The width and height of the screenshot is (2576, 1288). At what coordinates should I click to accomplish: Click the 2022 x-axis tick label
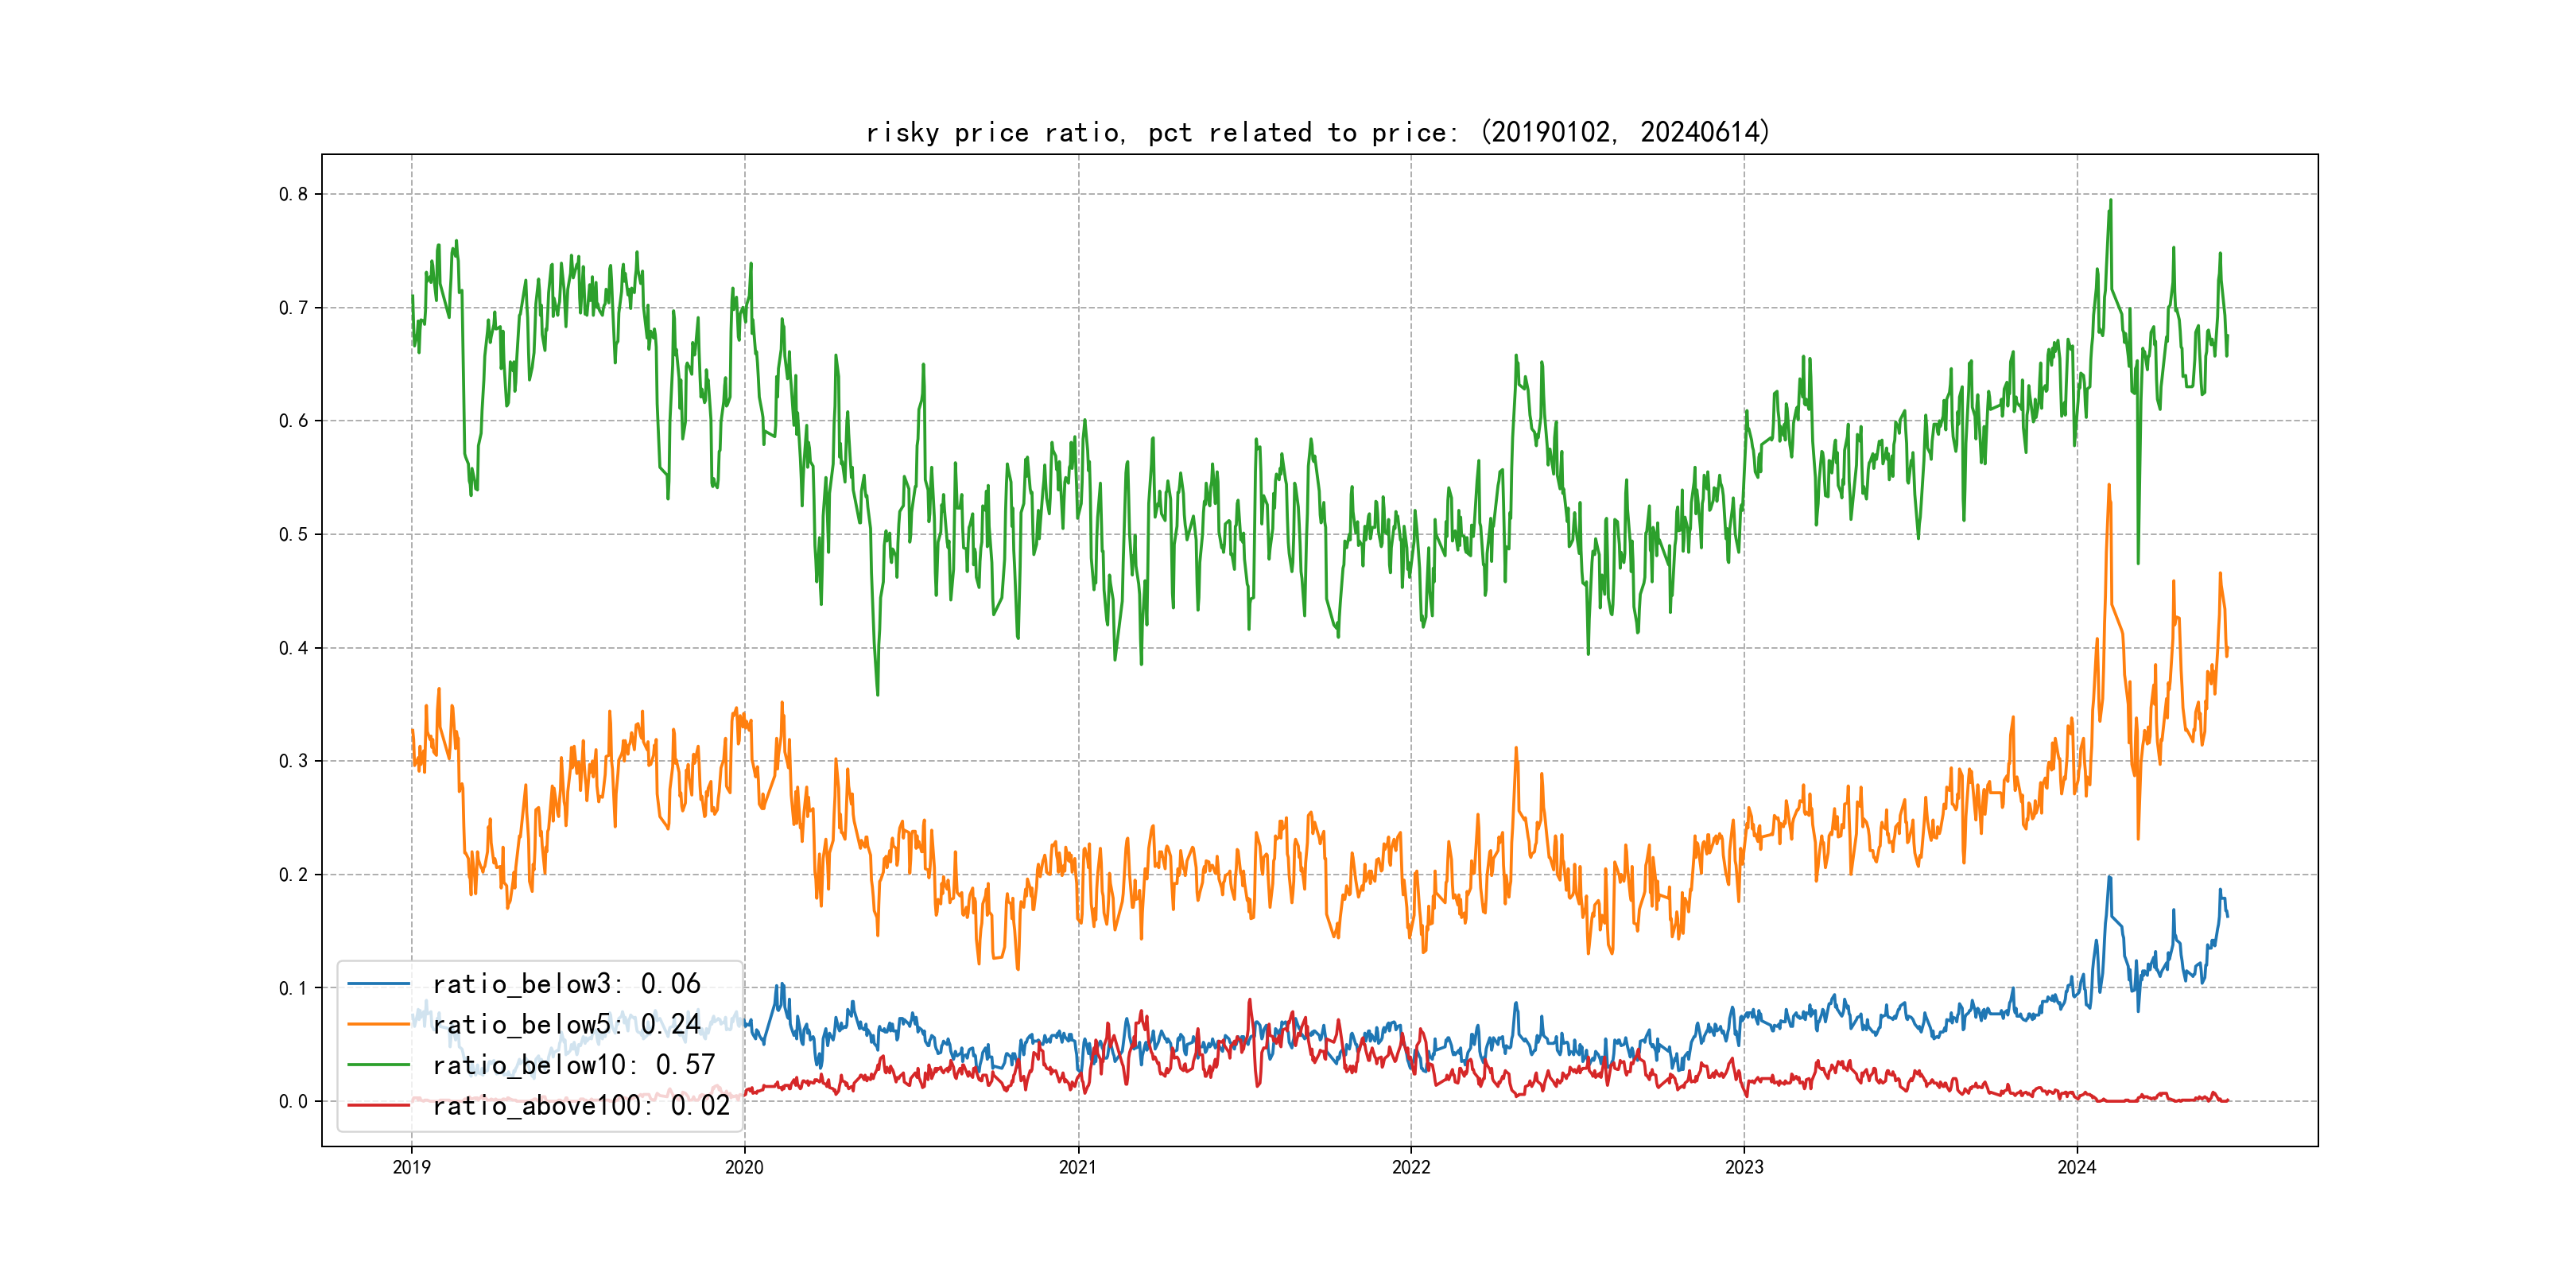pyautogui.click(x=1411, y=1167)
